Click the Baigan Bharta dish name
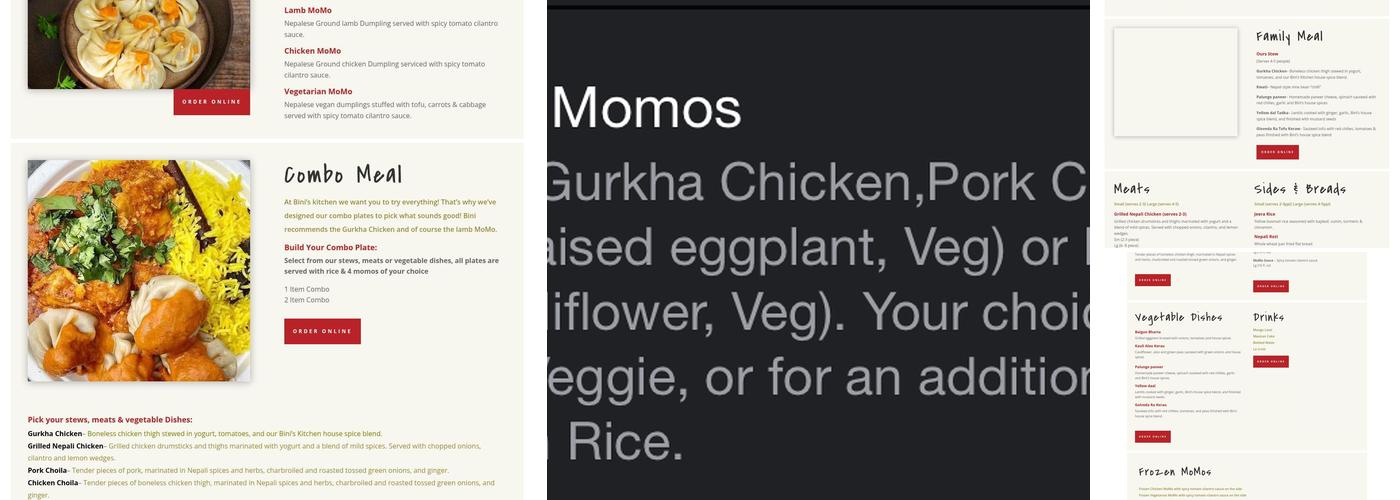Image resolution: width=1400 pixels, height=500 pixels. pyautogui.click(x=1147, y=332)
